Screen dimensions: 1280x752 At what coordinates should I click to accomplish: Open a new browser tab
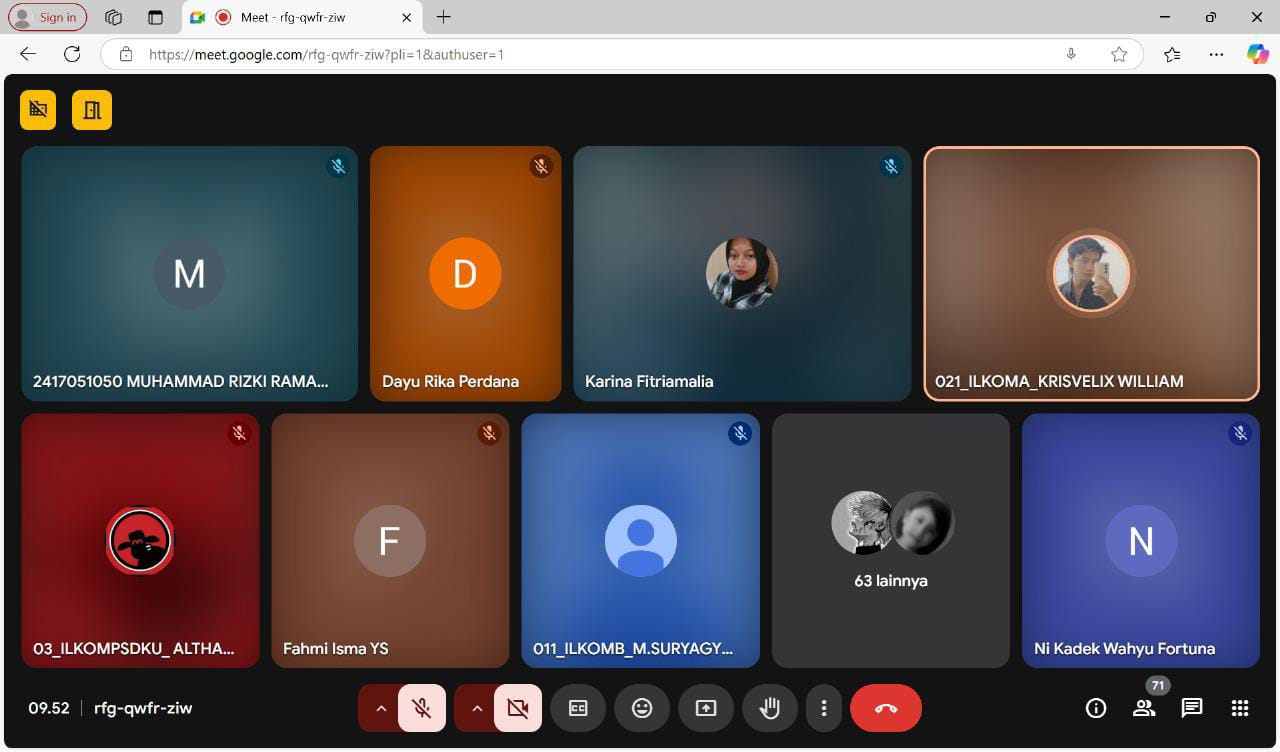444,17
